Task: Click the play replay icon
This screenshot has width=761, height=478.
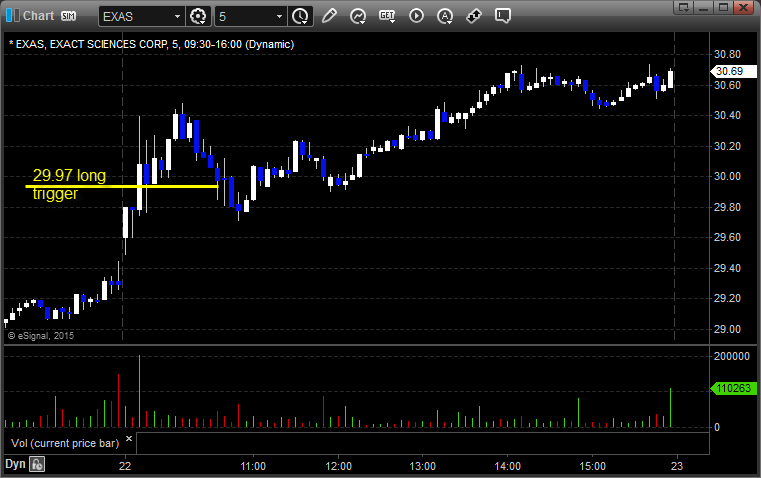Action: pos(416,16)
